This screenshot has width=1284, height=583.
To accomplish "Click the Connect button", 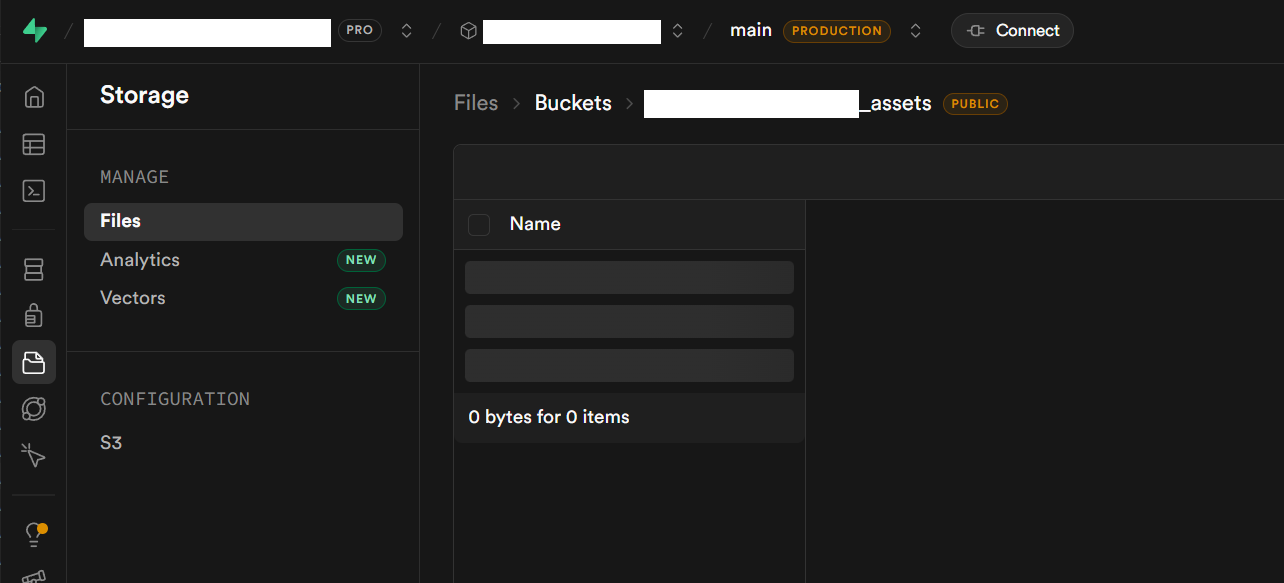I will 1012,31.
